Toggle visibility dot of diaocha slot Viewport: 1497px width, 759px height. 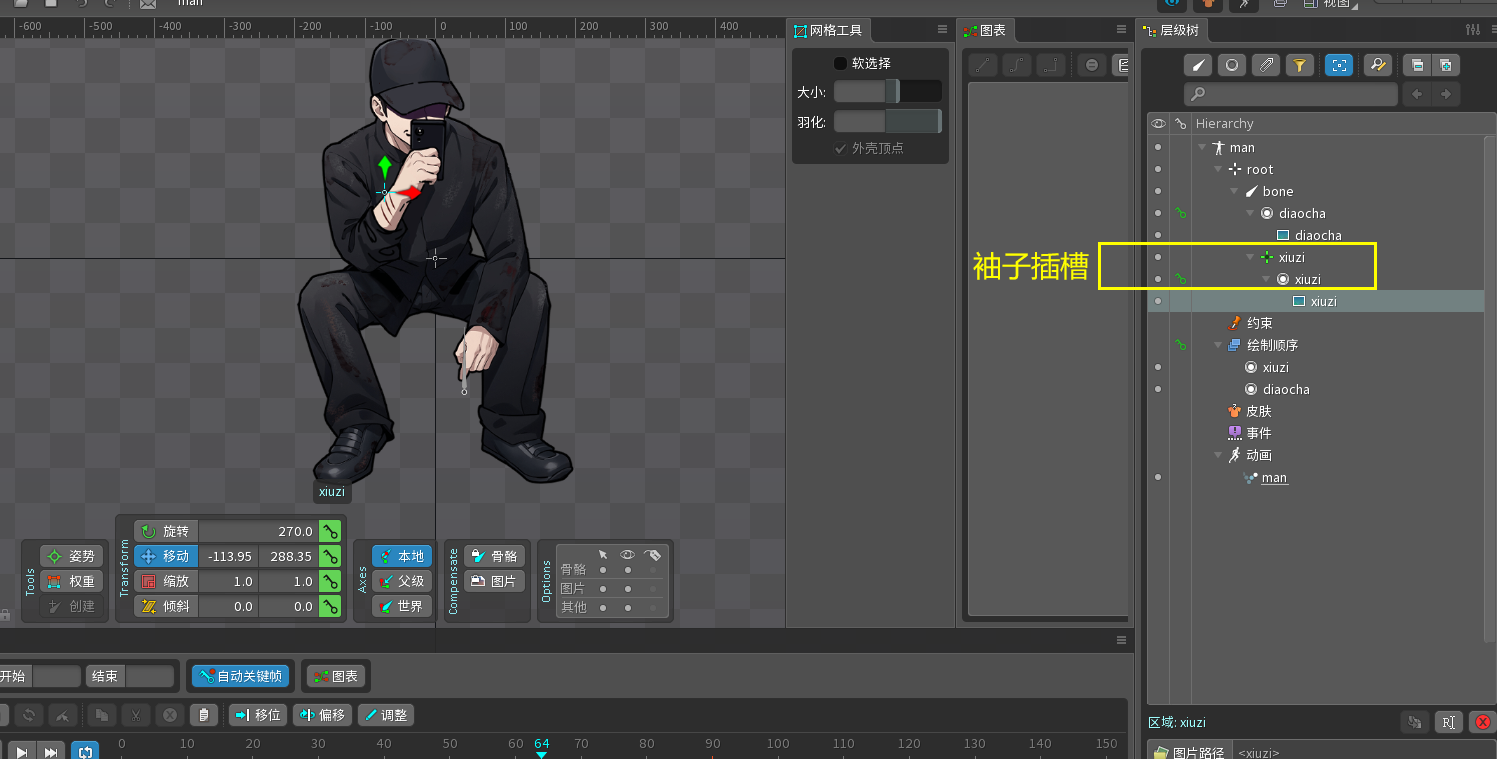click(x=1158, y=213)
